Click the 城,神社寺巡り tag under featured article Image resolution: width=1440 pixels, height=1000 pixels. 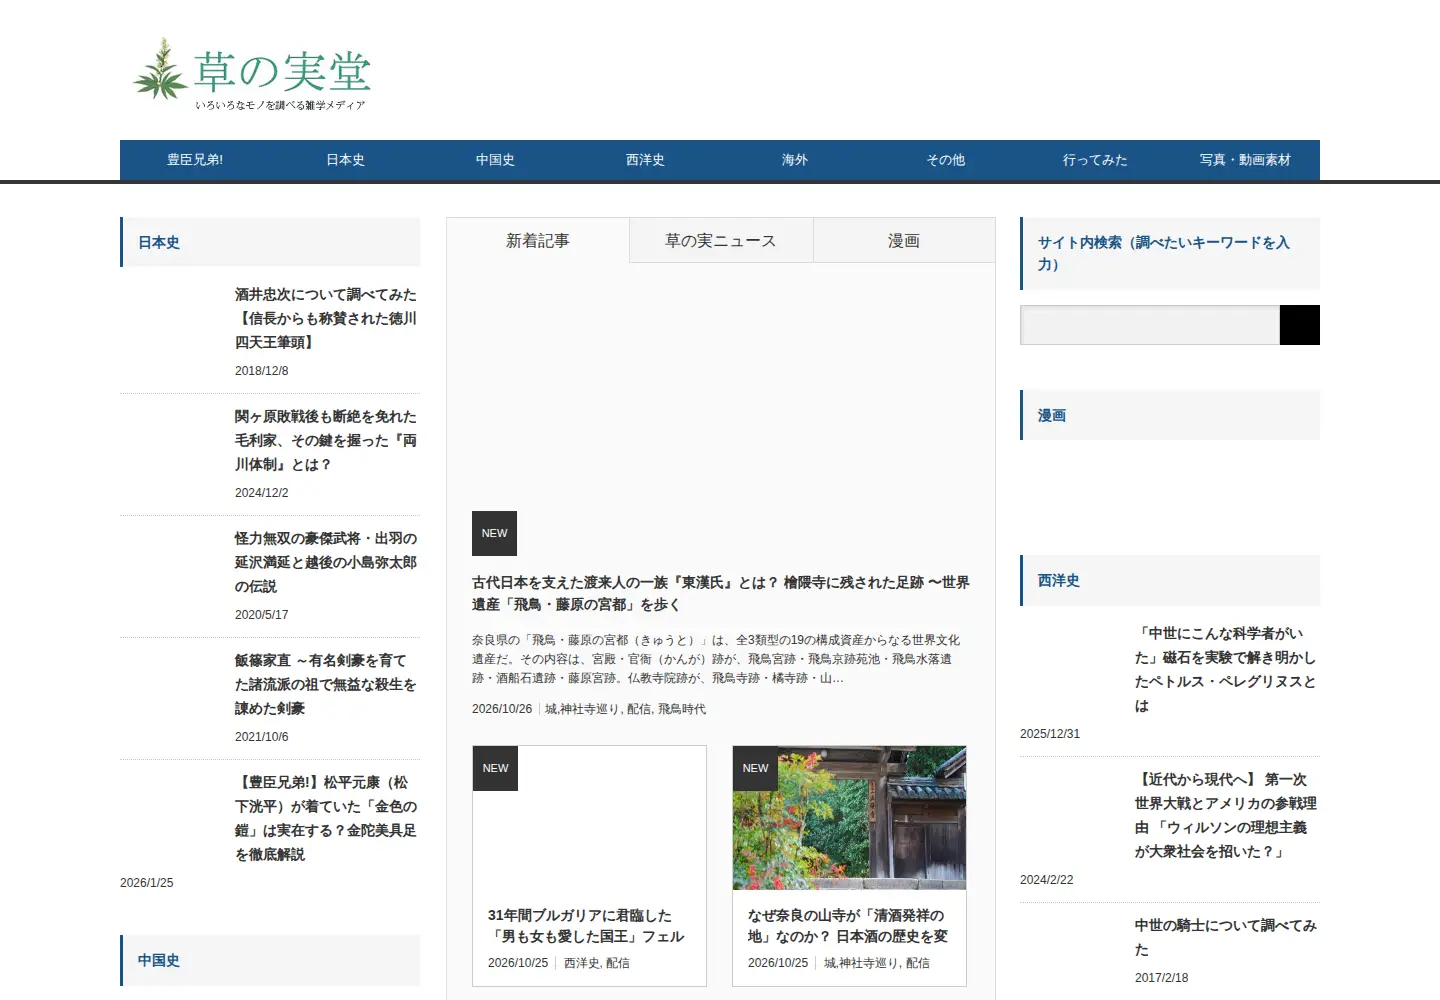(x=582, y=709)
